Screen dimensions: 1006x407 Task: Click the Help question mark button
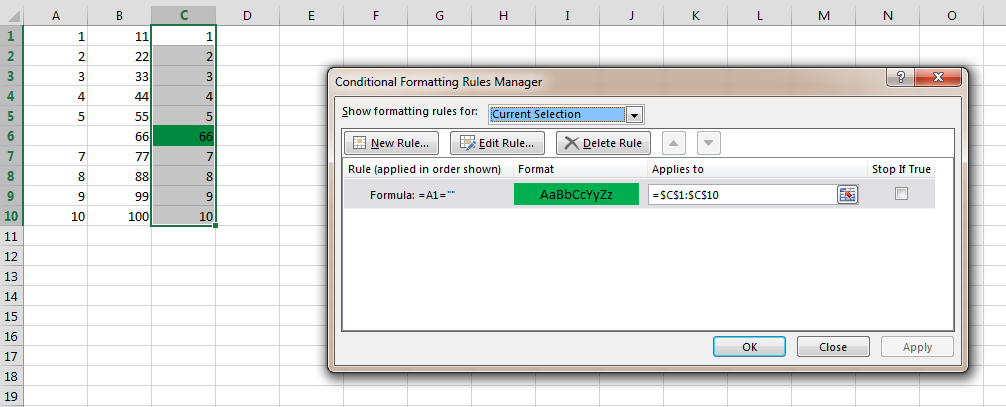[900, 77]
